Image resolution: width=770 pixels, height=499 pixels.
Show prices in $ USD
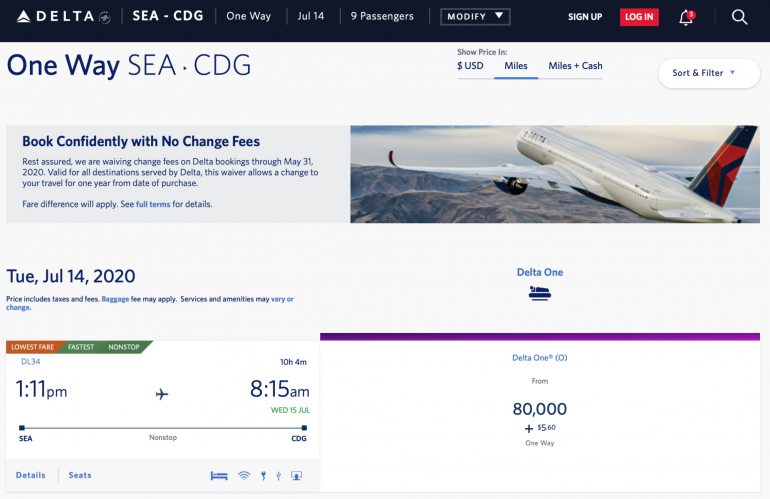coord(470,66)
